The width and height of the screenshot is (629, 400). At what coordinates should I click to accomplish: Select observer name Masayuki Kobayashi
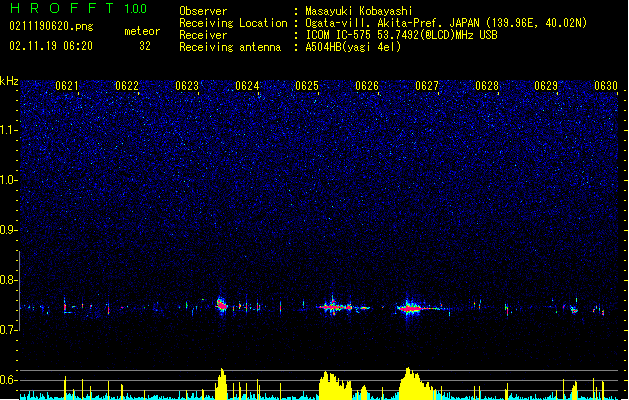point(359,11)
